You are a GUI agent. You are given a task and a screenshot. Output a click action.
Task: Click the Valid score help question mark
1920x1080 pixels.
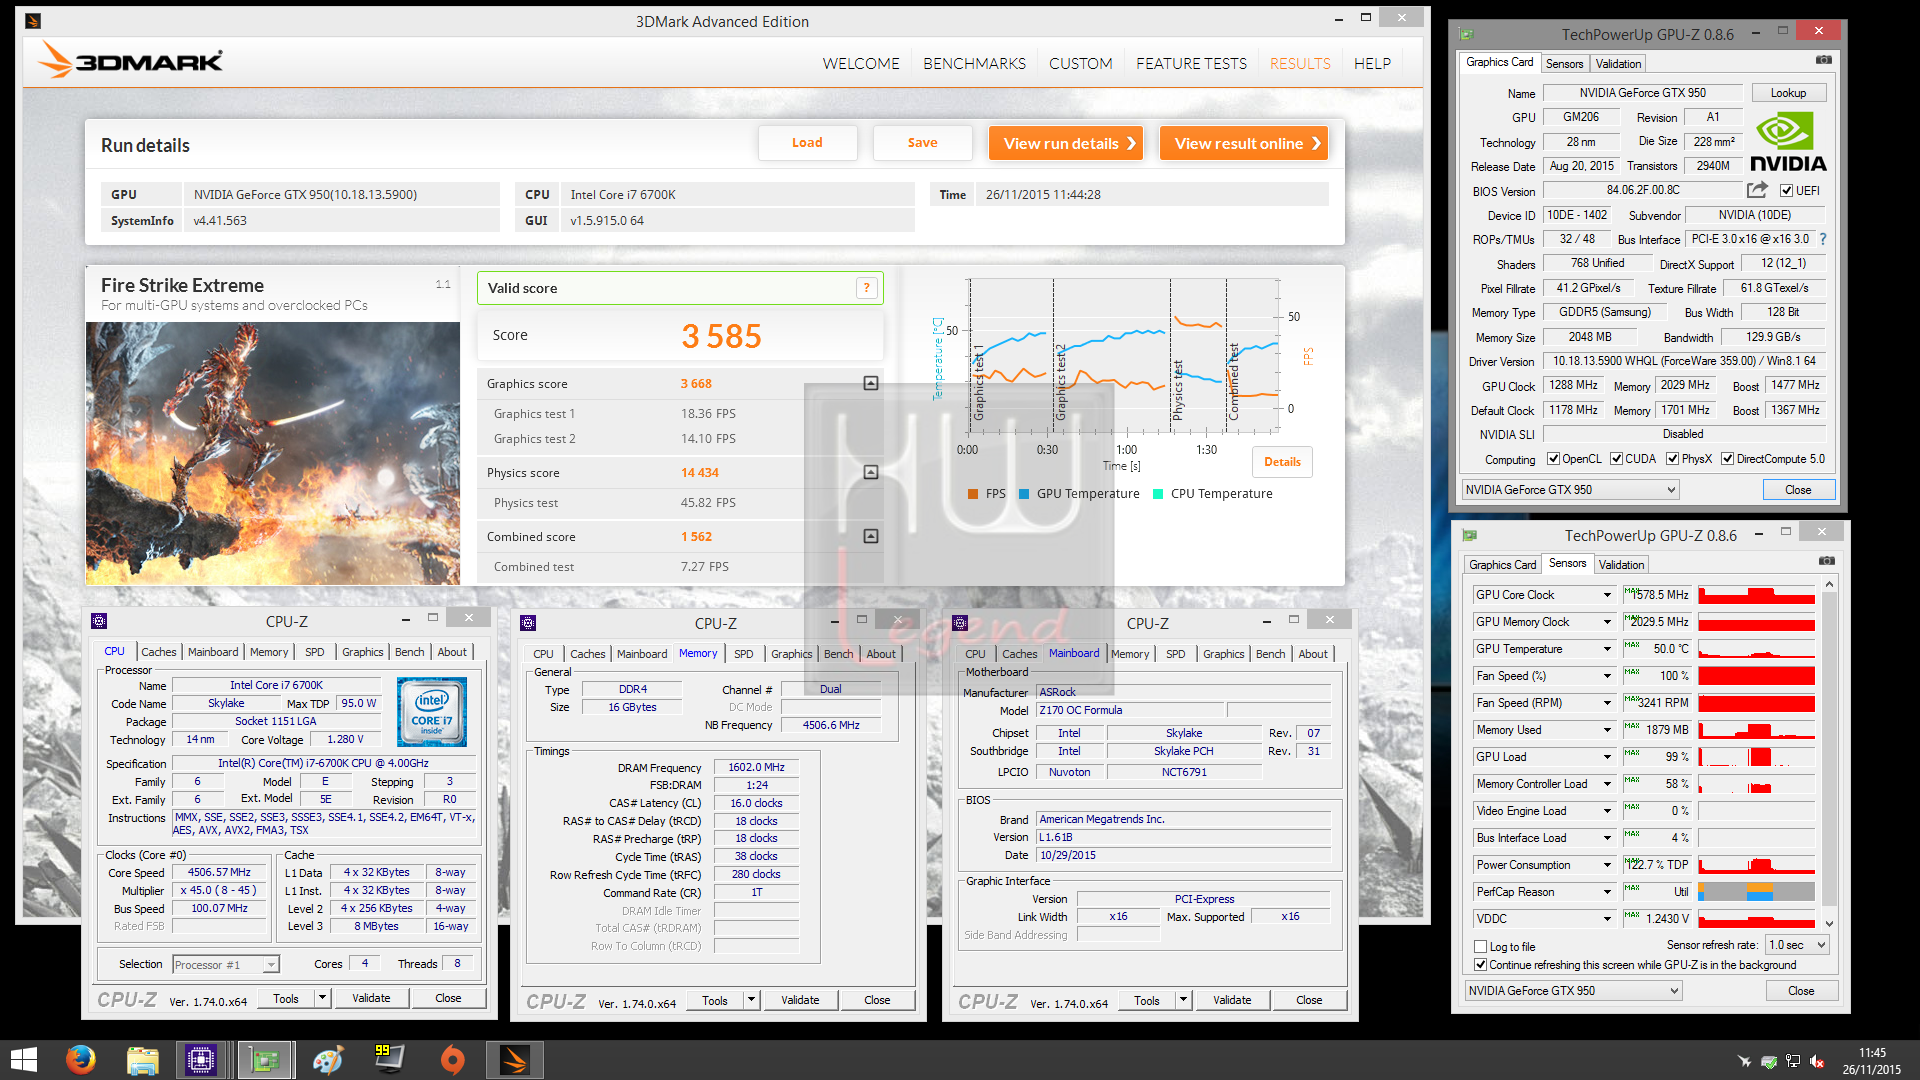pyautogui.click(x=867, y=288)
